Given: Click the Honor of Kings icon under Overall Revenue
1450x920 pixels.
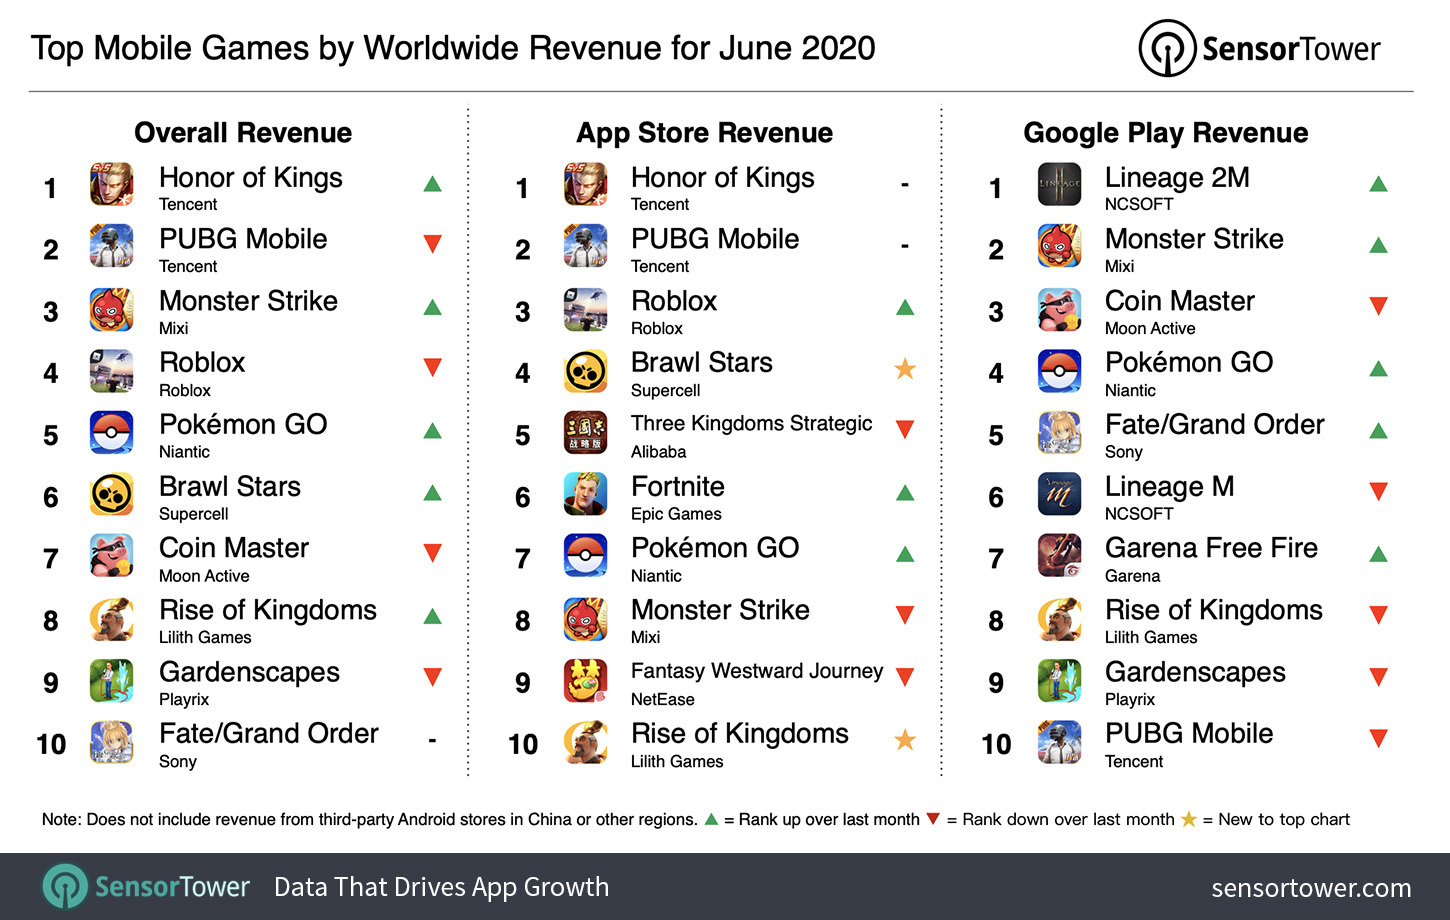Looking at the screenshot, I should pos(111,185).
